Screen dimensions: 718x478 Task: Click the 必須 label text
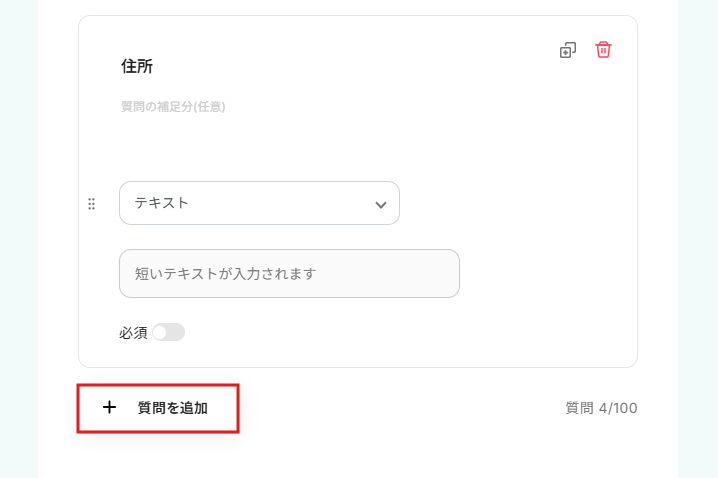pos(133,332)
